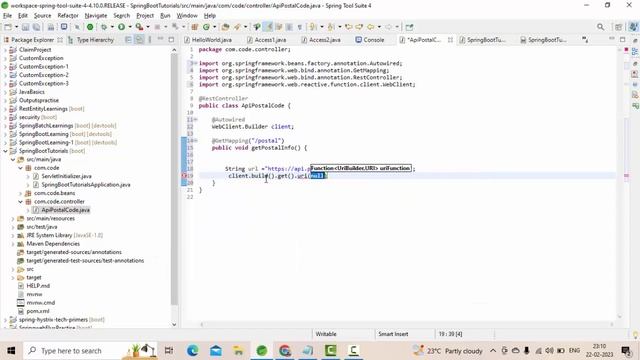Expand the src/main/resources folder

click(x=13, y=219)
